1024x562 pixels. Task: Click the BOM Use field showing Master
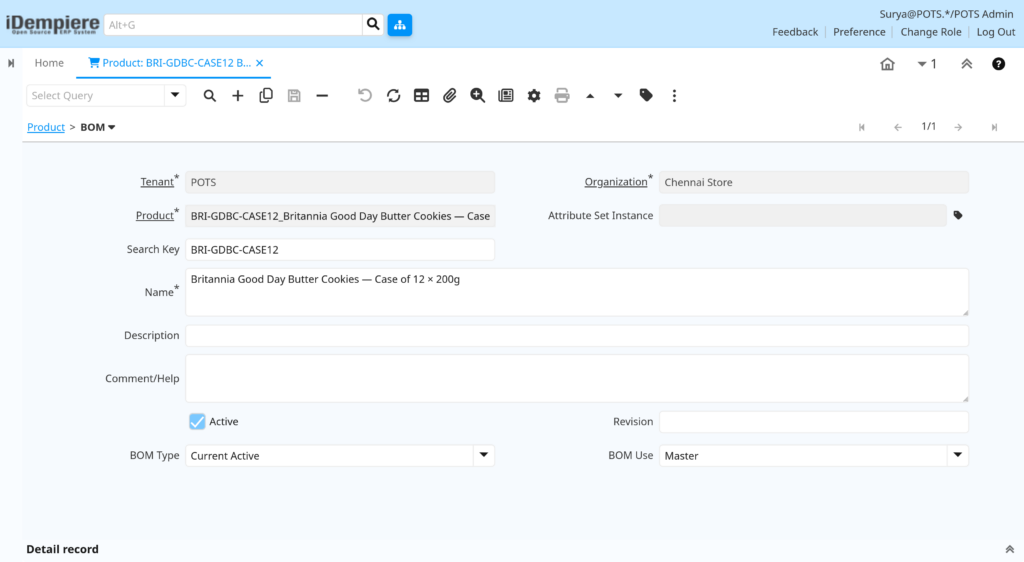(x=803, y=456)
